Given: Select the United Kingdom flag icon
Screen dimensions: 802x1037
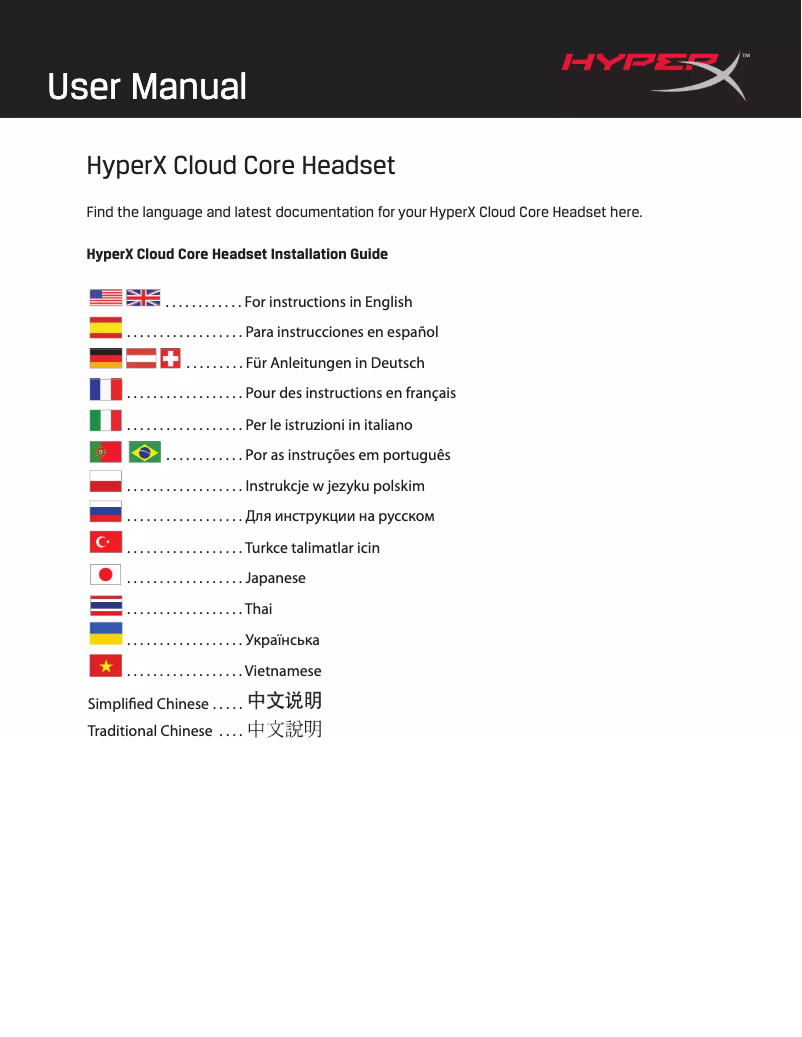Looking at the screenshot, I should [x=142, y=296].
